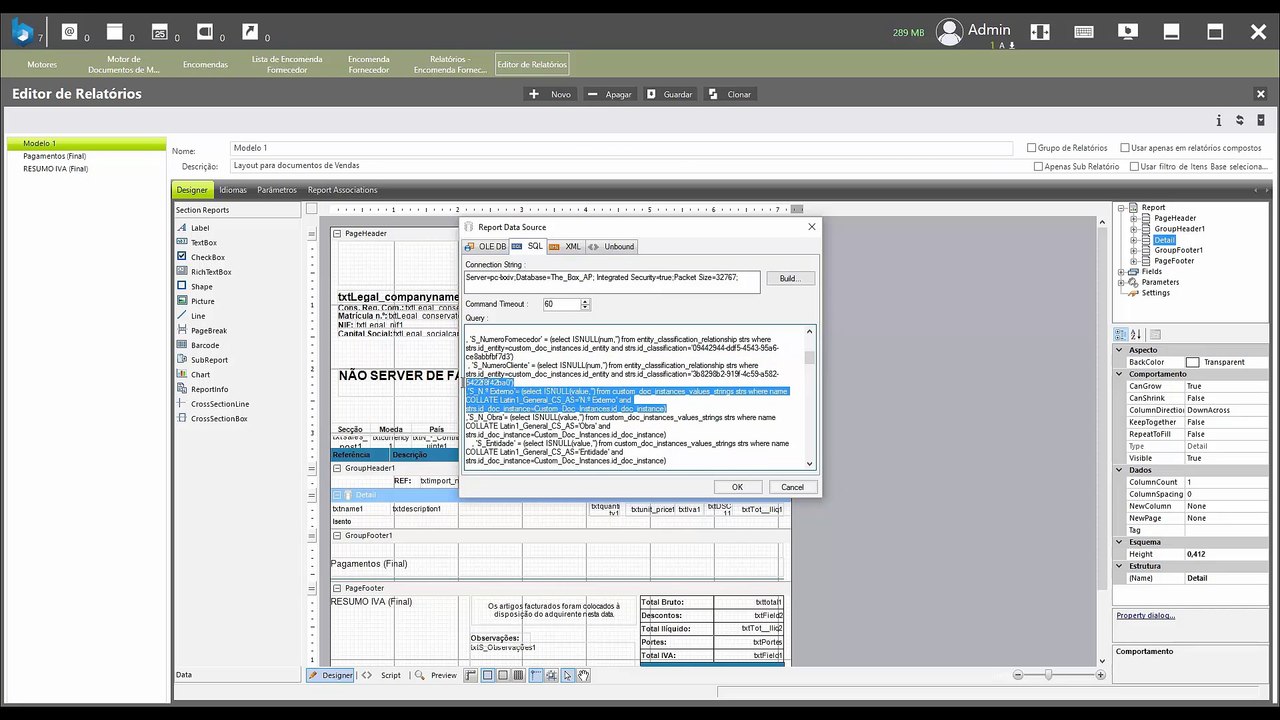Image resolution: width=1280 pixels, height=720 pixels.
Task: Click the zoom slider handle
Action: [1048, 675]
